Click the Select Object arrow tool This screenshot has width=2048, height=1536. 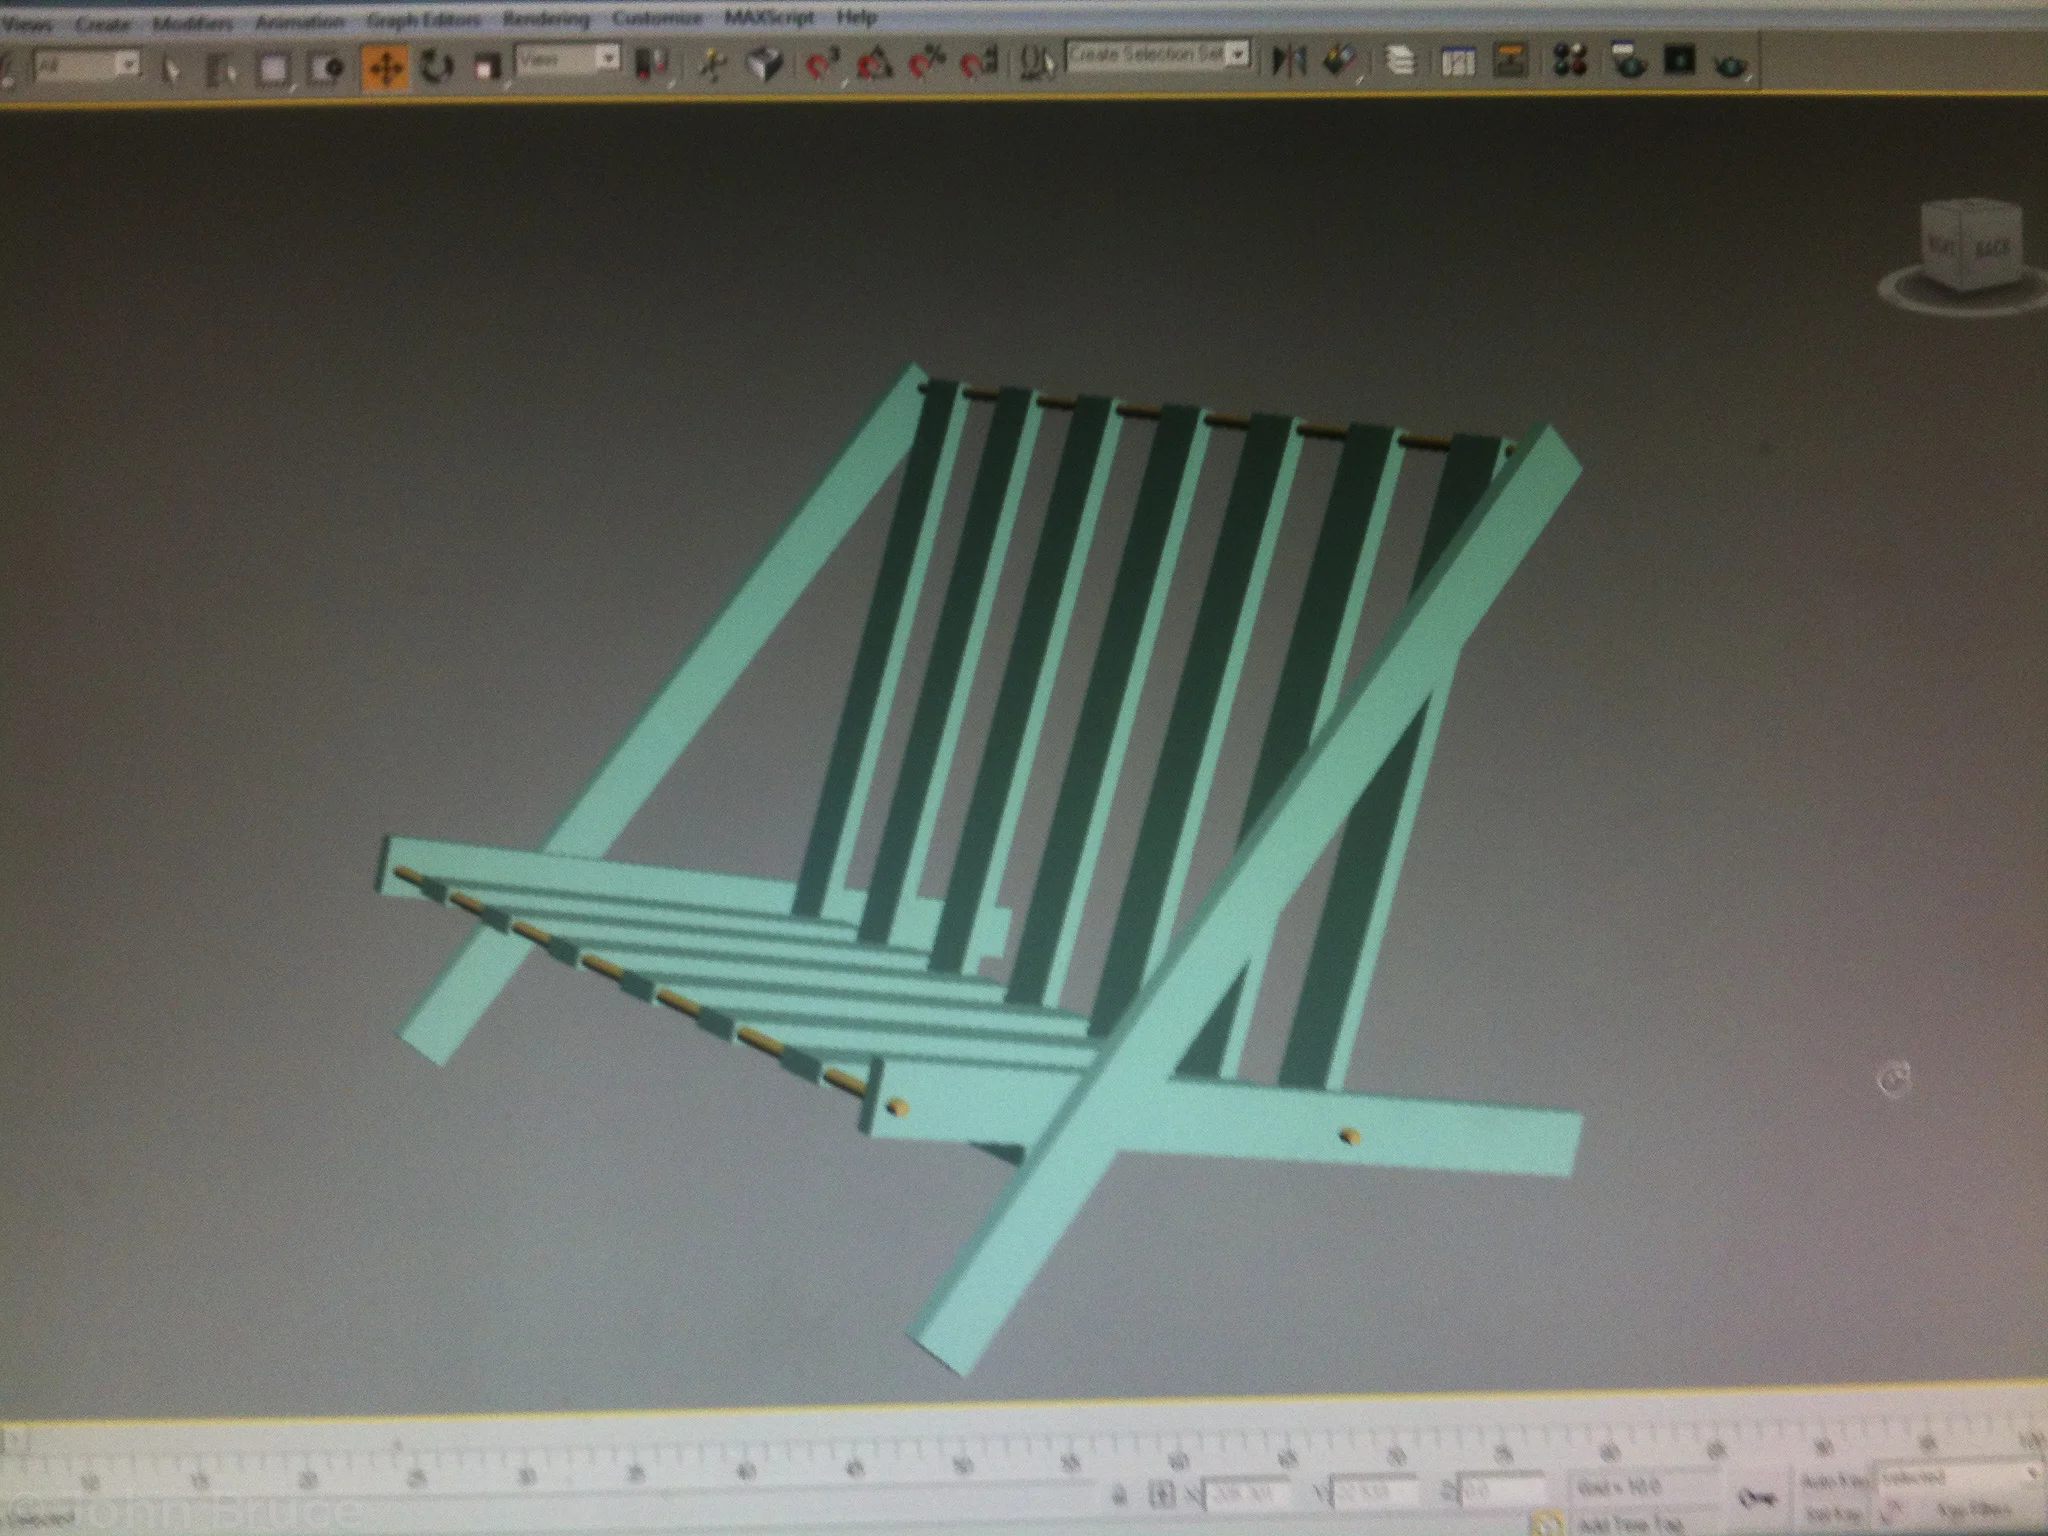click(x=172, y=69)
